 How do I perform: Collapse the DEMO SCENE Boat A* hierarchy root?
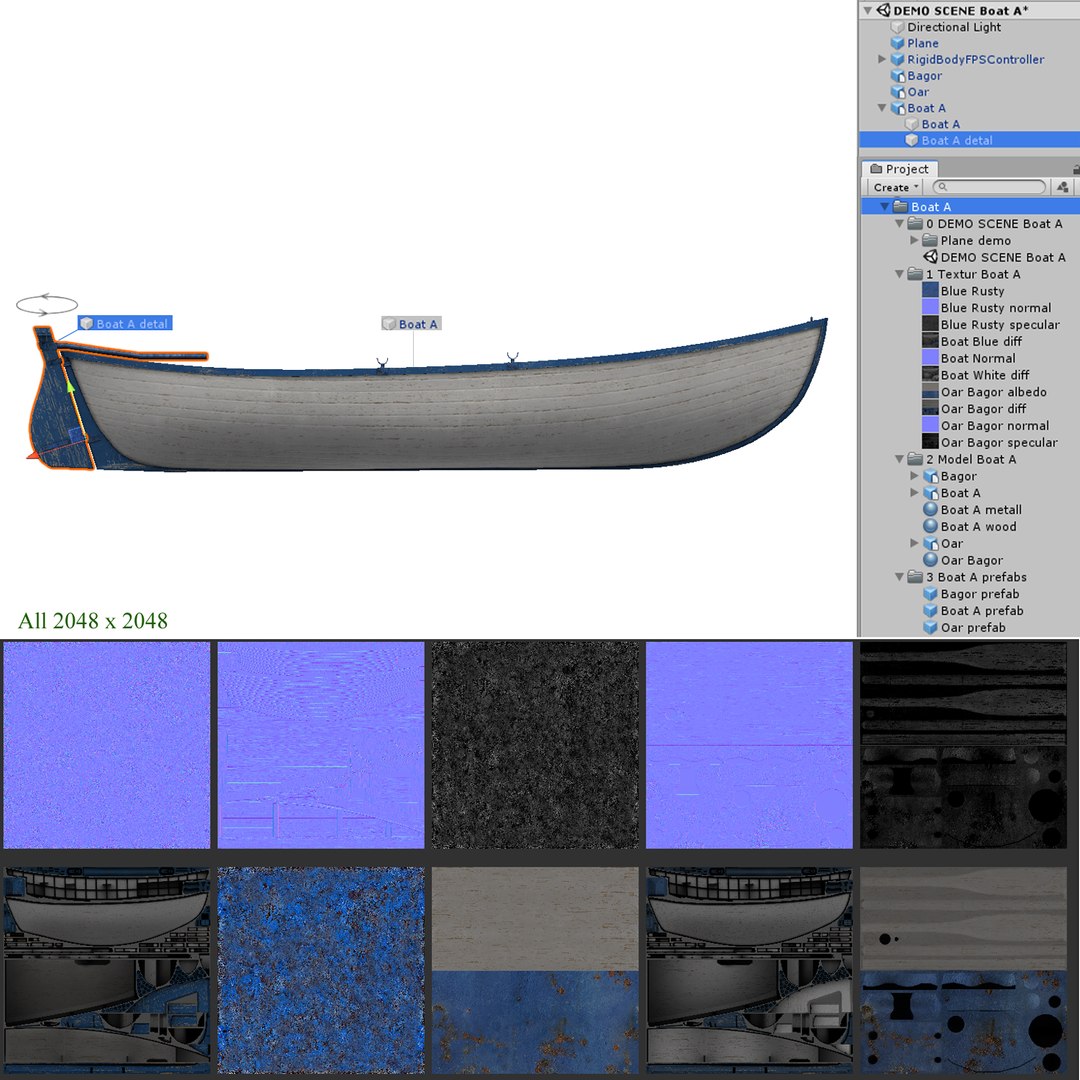point(868,10)
